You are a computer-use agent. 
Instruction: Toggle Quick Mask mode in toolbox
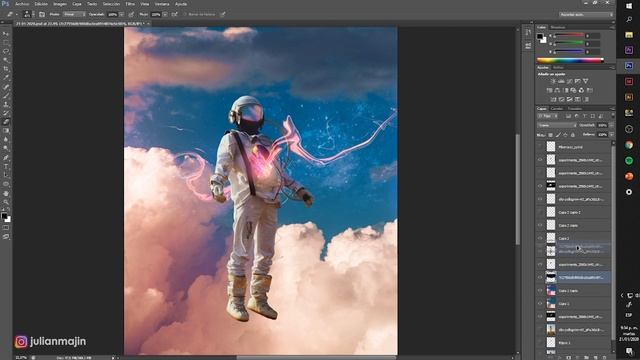tap(6, 228)
